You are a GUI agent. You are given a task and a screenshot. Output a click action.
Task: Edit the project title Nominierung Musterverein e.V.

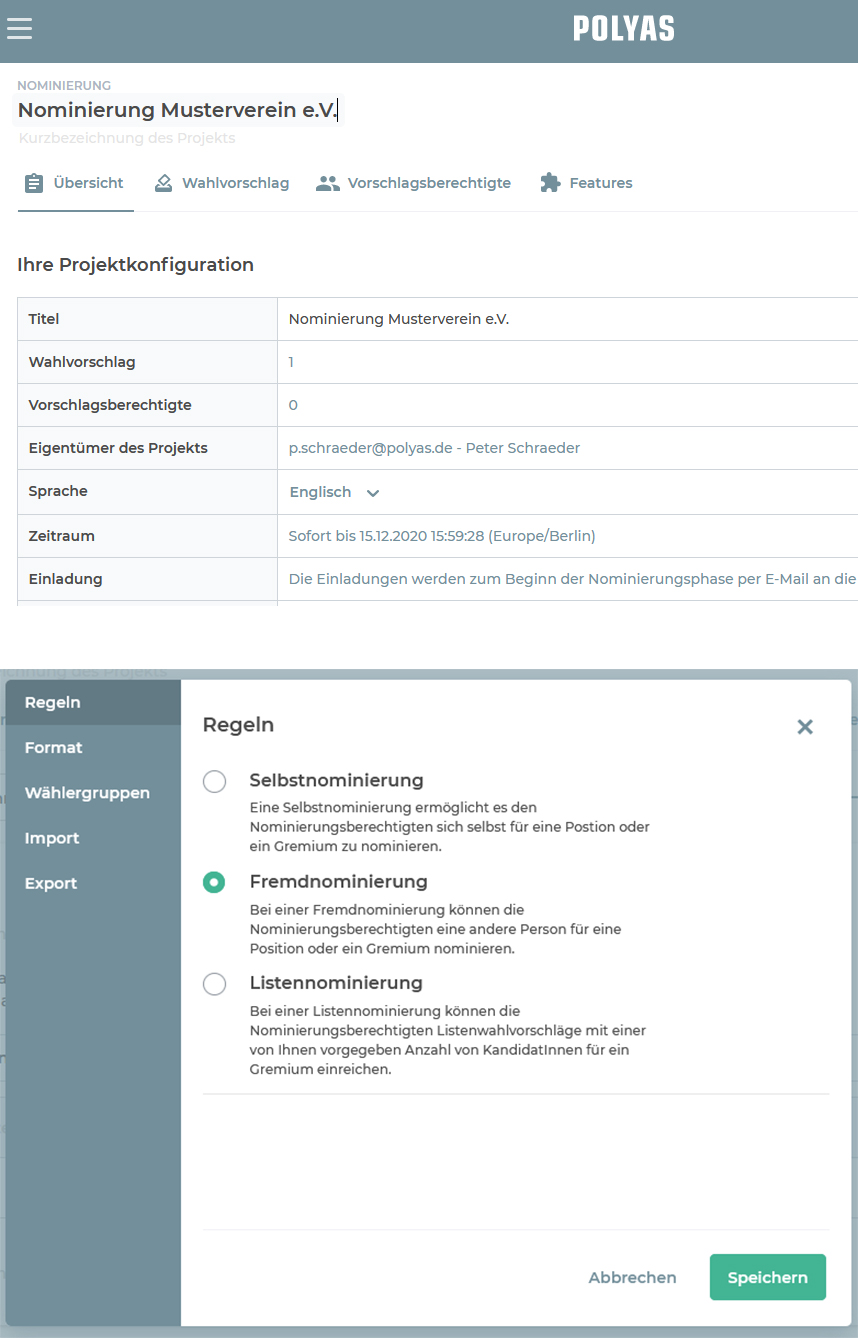(x=177, y=110)
